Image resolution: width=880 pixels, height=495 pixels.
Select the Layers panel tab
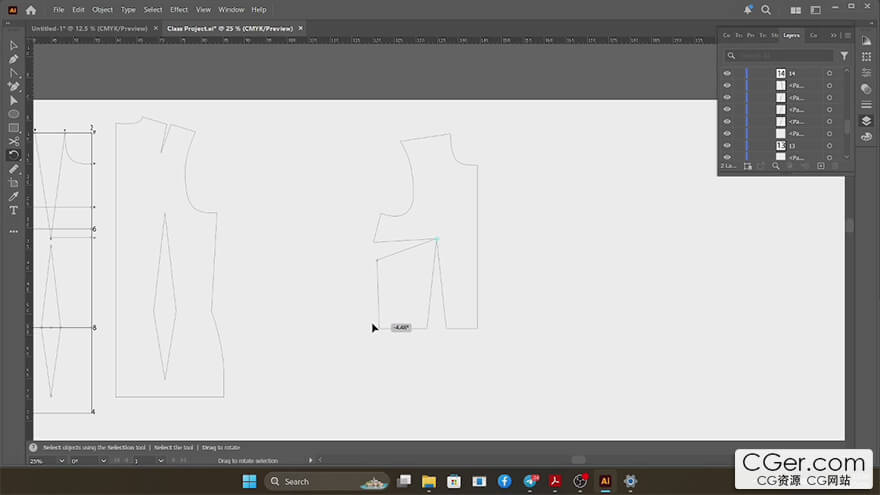click(791, 35)
